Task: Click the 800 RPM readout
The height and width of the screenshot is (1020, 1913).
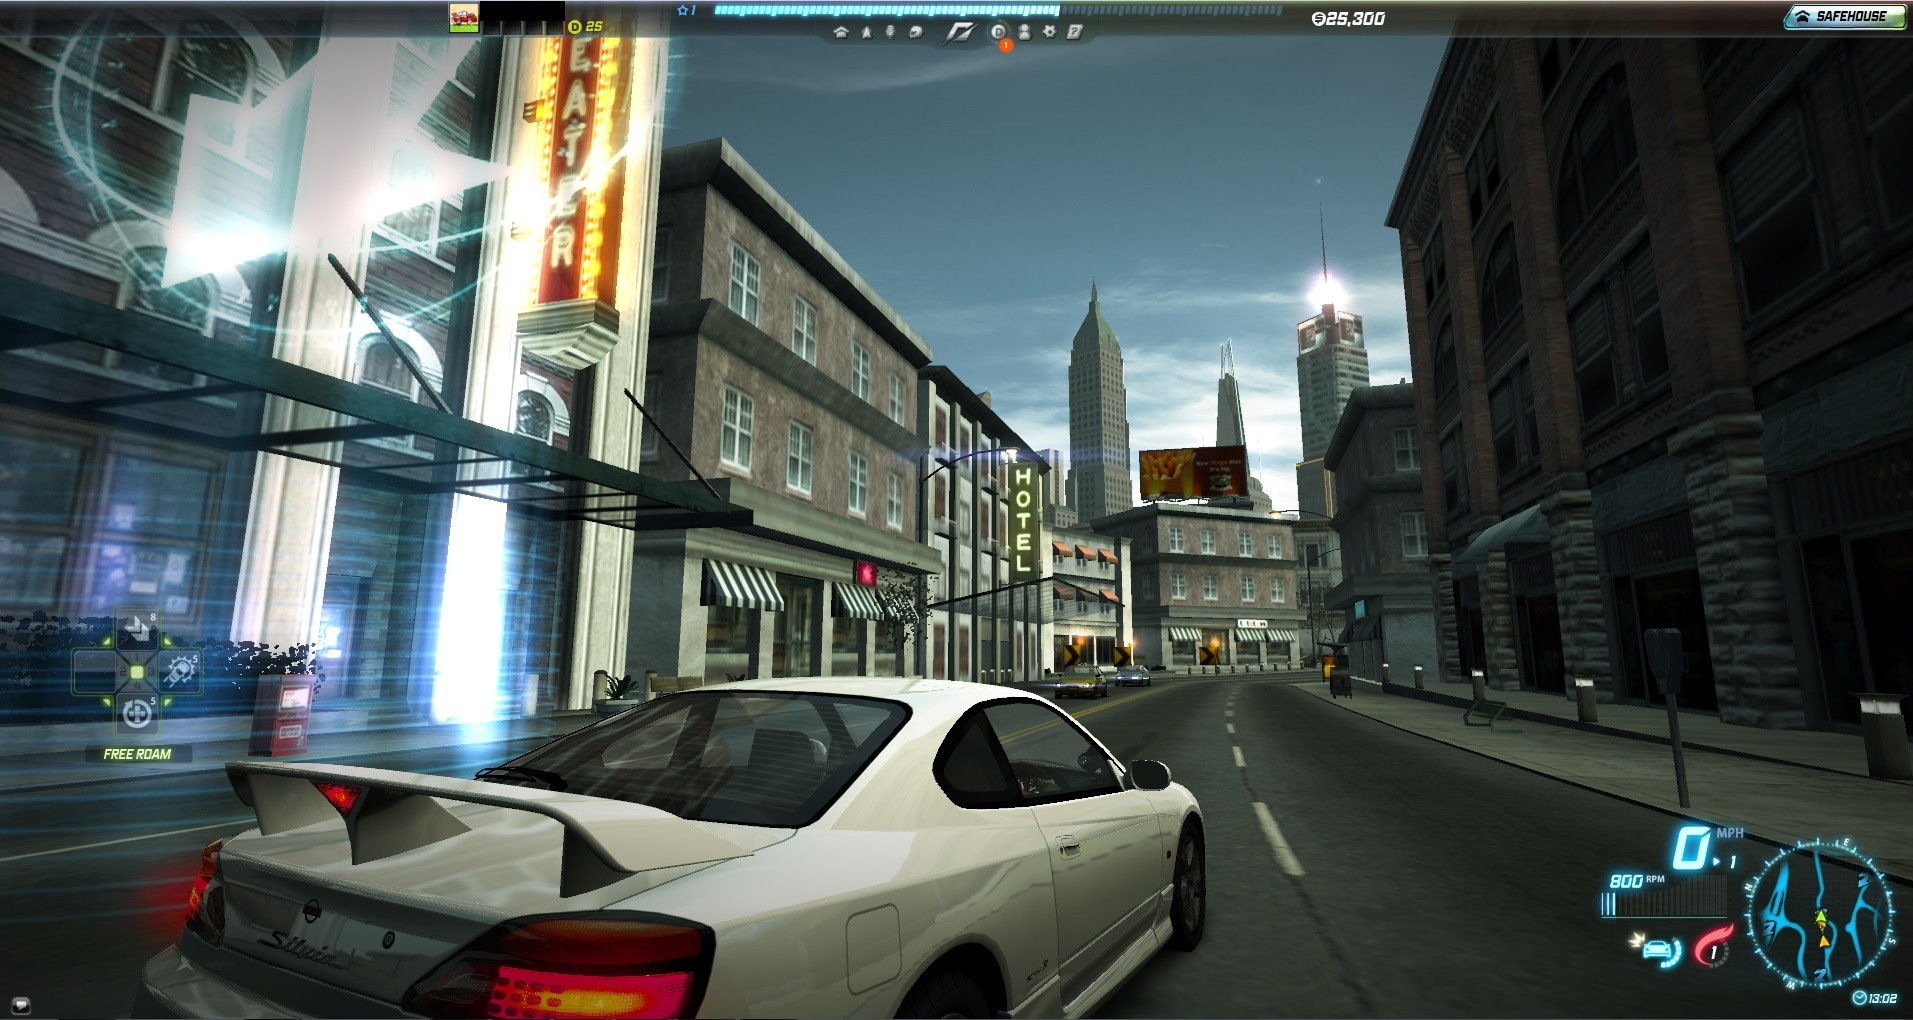Action: (1637, 880)
